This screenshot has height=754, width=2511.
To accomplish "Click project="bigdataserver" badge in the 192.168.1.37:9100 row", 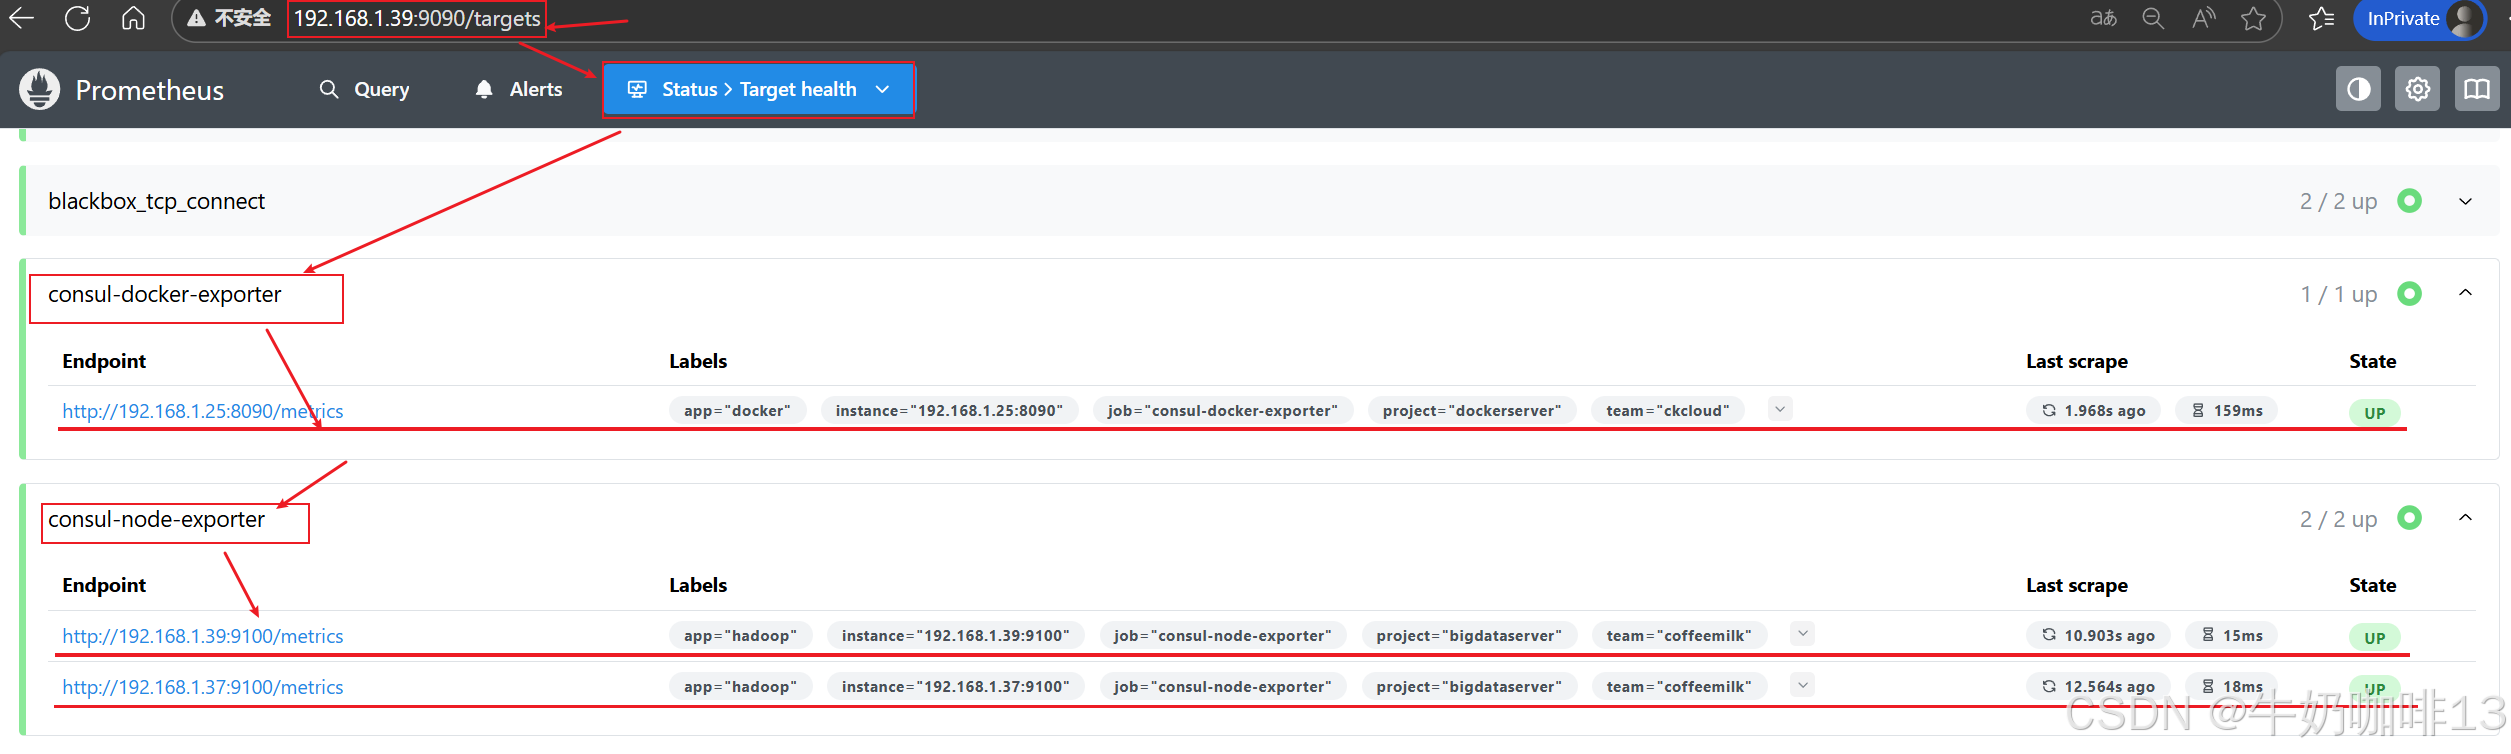I will (1469, 687).
